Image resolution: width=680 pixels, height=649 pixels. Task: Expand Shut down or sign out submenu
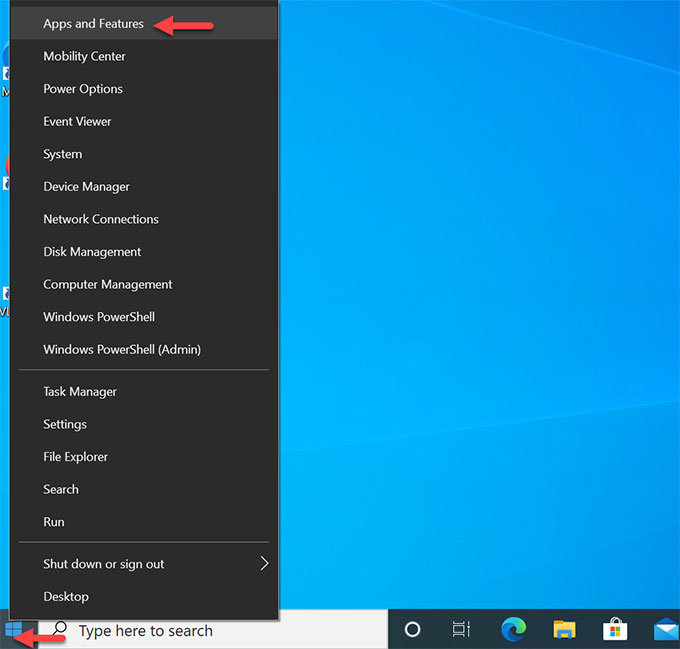pyautogui.click(x=144, y=564)
